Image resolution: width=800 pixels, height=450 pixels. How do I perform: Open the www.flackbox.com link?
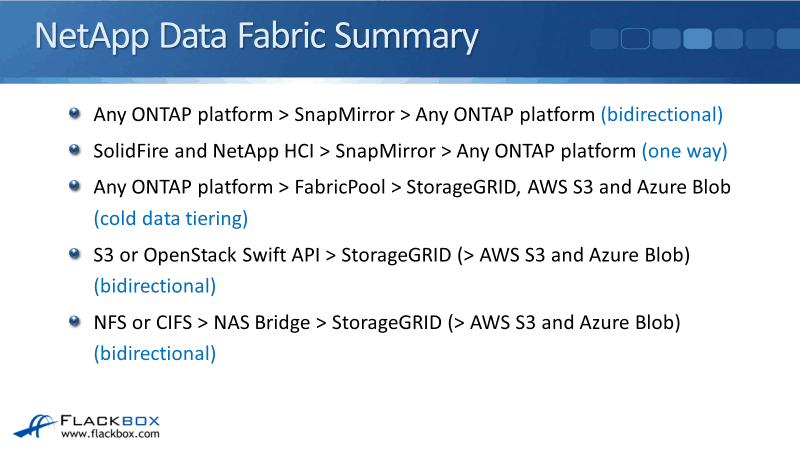pos(110,435)
